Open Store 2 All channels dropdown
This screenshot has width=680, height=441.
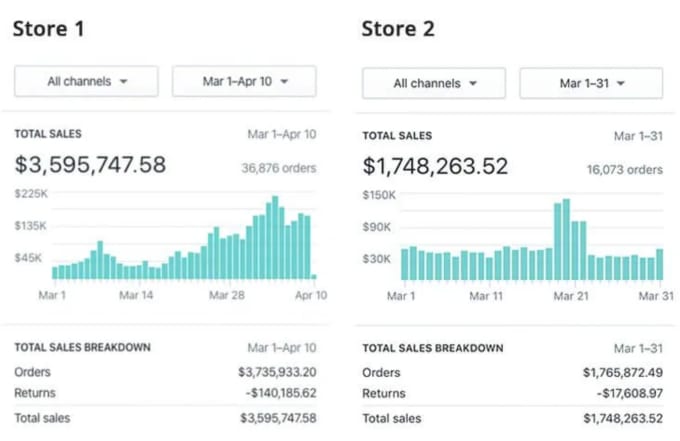(434, 83)
